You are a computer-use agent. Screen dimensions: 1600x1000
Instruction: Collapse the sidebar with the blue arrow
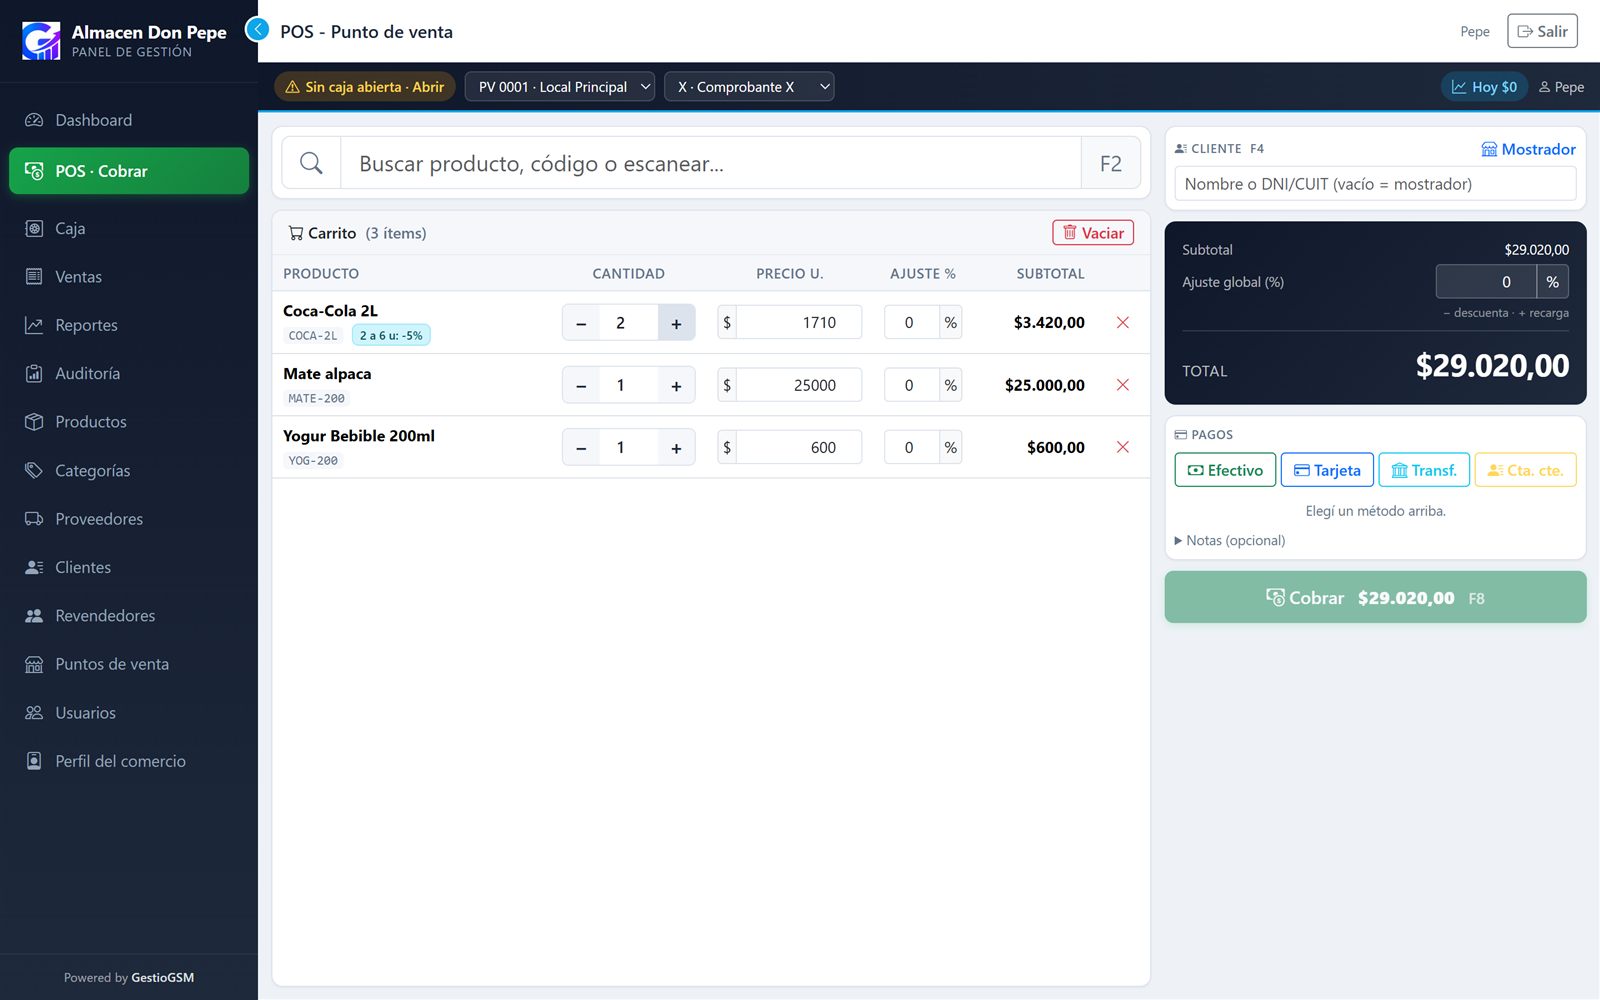257,30
